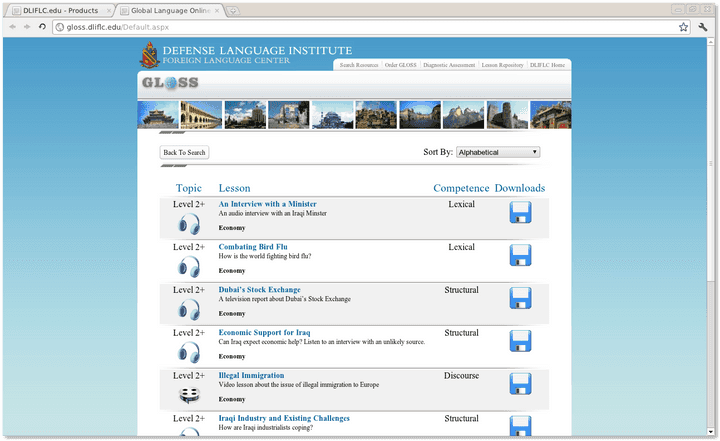
Task: Open the Diagnostic Assessment nav item
Action: [449, 65]
